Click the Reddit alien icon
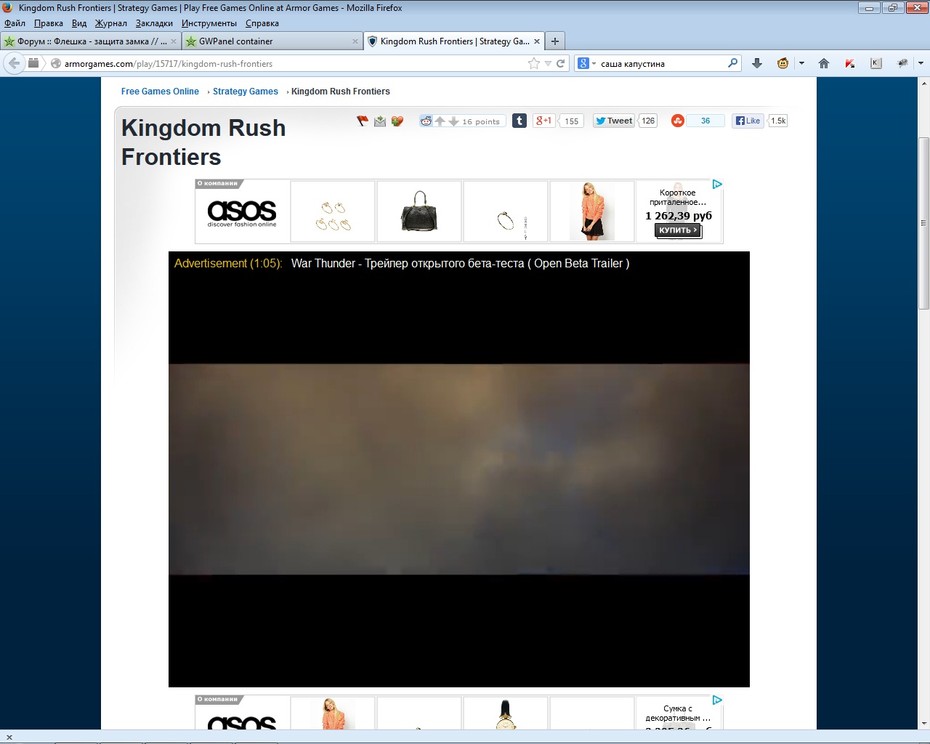 pos(426,121)
